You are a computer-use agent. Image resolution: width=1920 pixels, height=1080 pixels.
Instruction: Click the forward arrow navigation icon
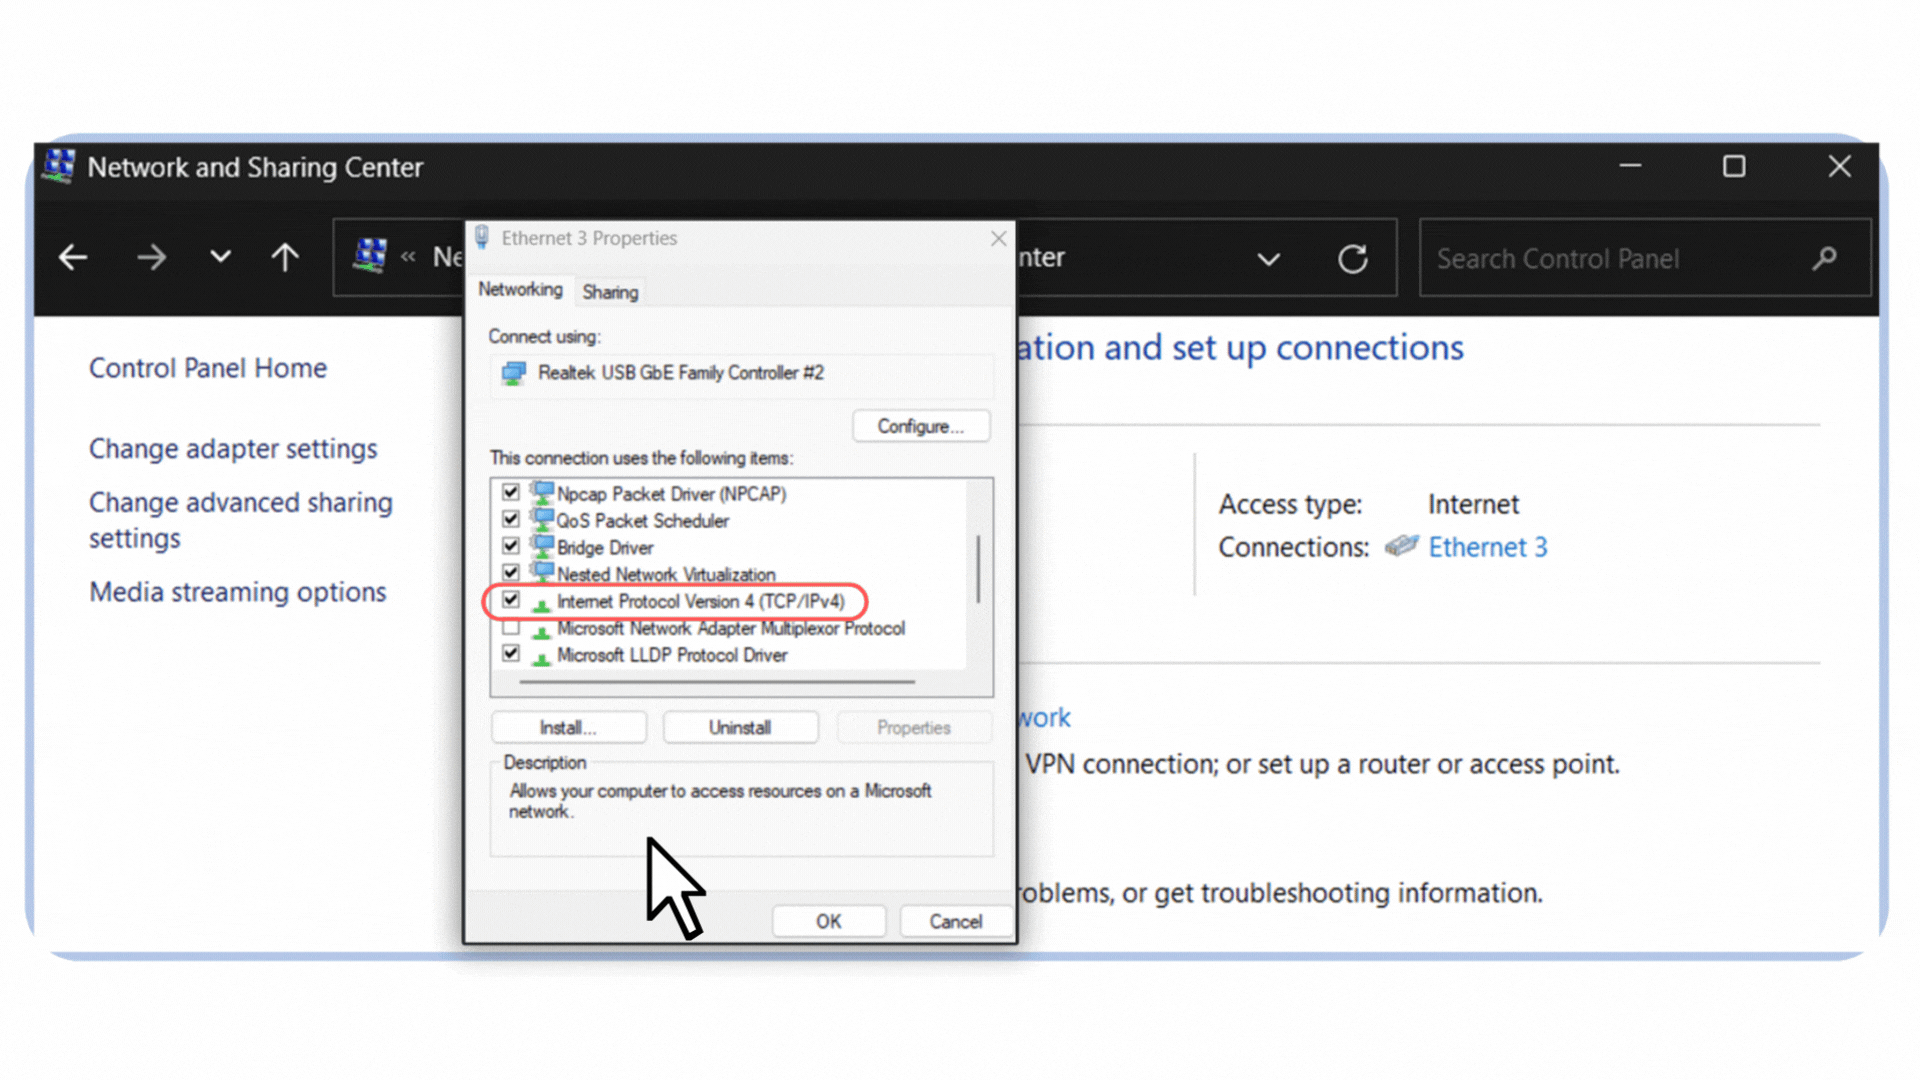(152, 258)
